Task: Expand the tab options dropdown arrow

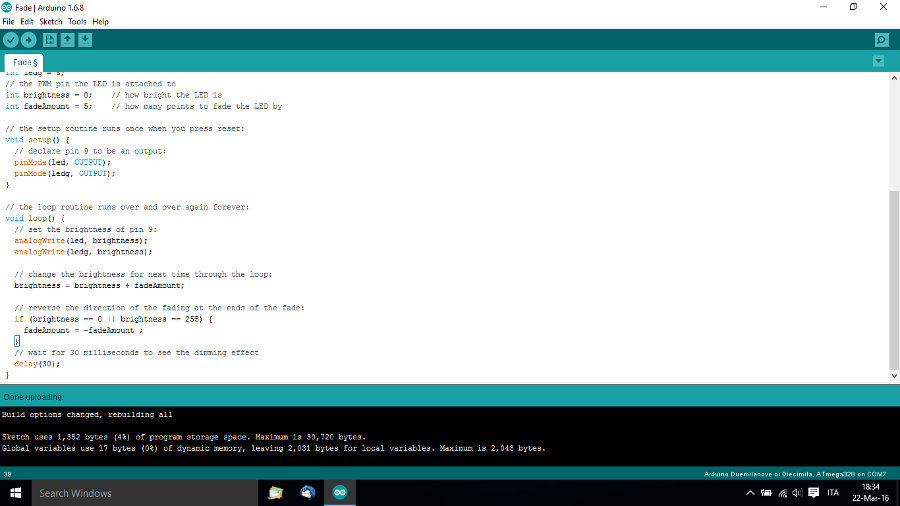Action: click(x=878, y=61)
